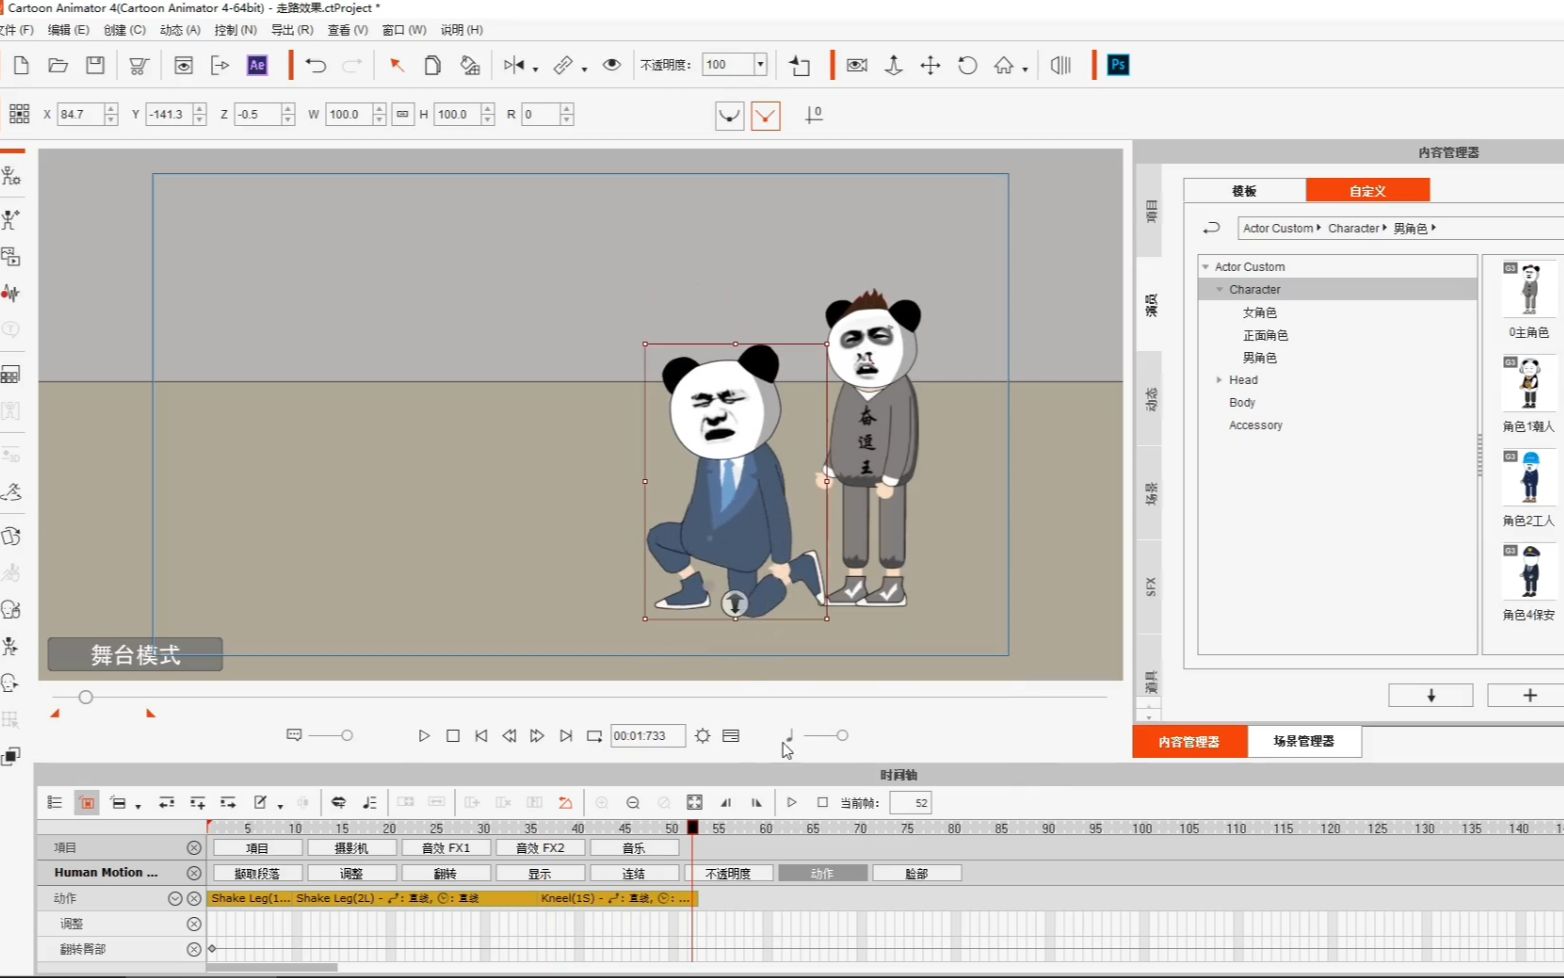Open project with the folder icon
This screenshot has height=978, width=1564.
[58, 65]
